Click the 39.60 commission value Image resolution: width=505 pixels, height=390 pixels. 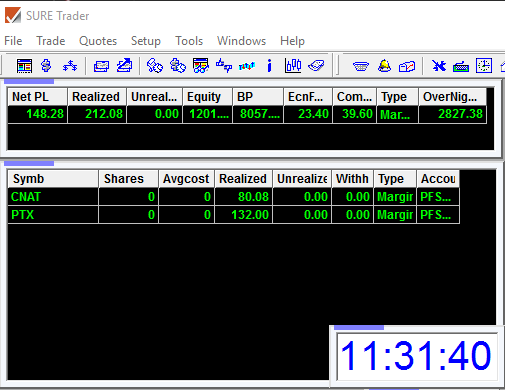point(357,114)
